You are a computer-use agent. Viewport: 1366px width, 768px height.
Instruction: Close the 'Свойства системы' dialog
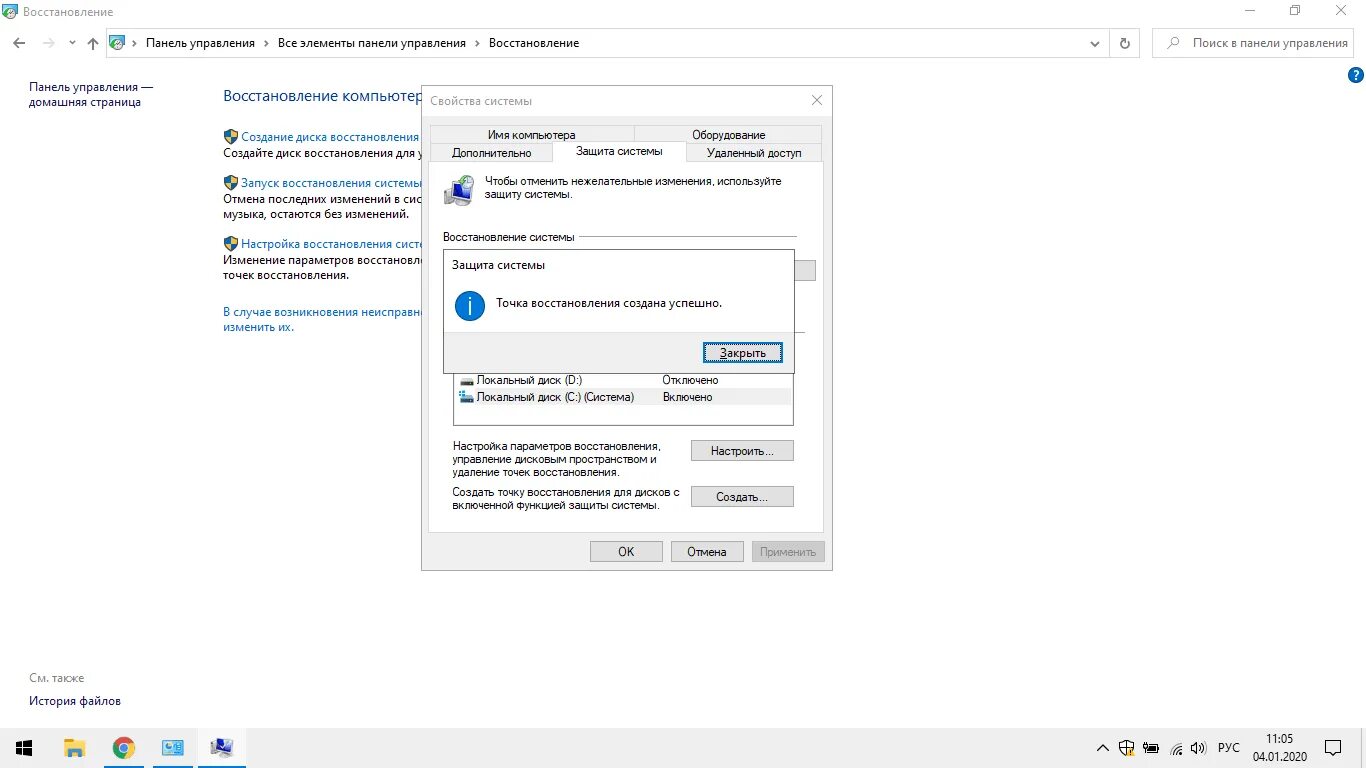point(817,100)
